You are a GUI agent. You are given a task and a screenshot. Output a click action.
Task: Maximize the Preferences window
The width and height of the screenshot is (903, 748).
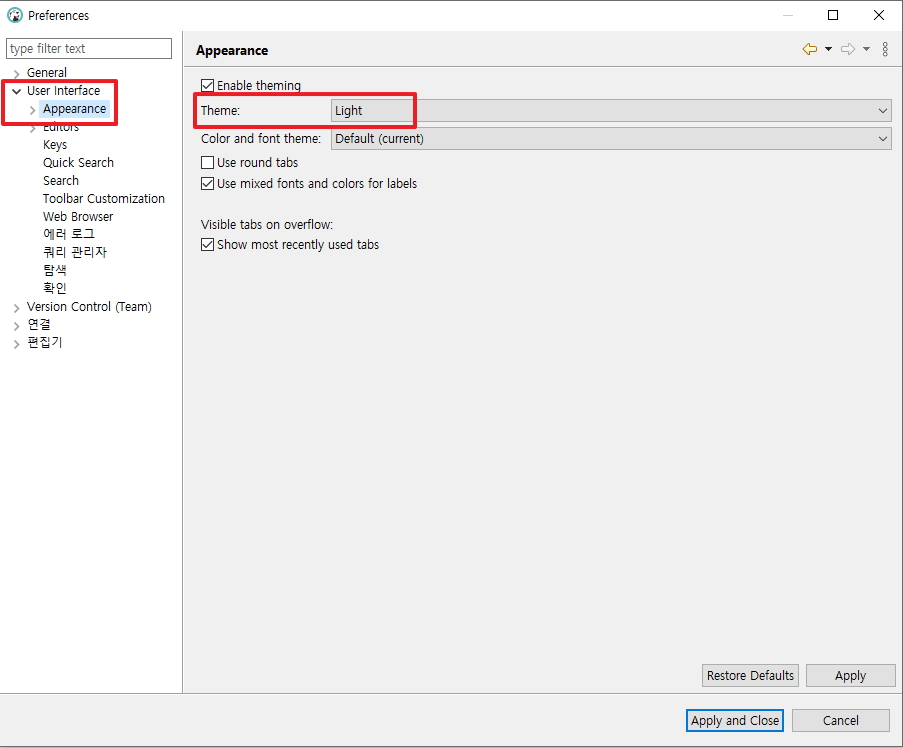pyautogui.click(x=833, y=15)
